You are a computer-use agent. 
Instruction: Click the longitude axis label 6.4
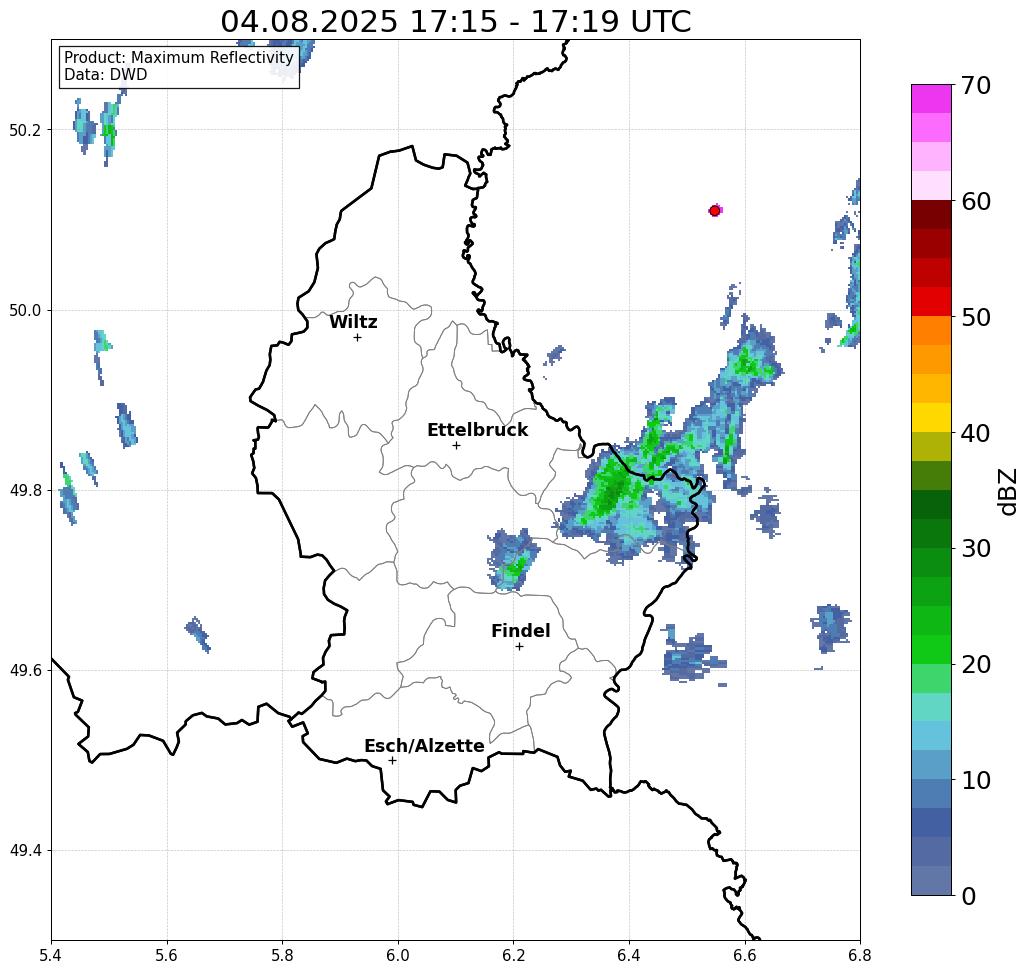[629, 955]
